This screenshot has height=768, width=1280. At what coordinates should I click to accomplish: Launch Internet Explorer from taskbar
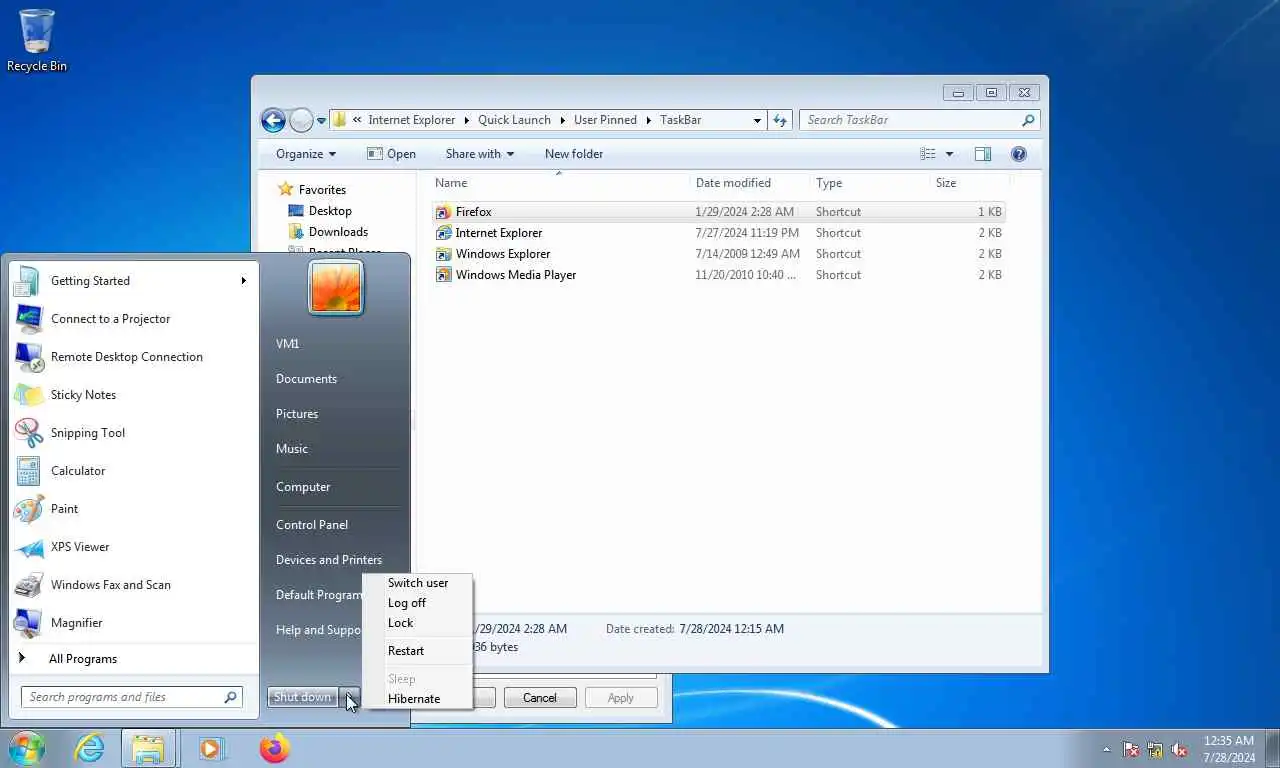click(x=89, y=748)
